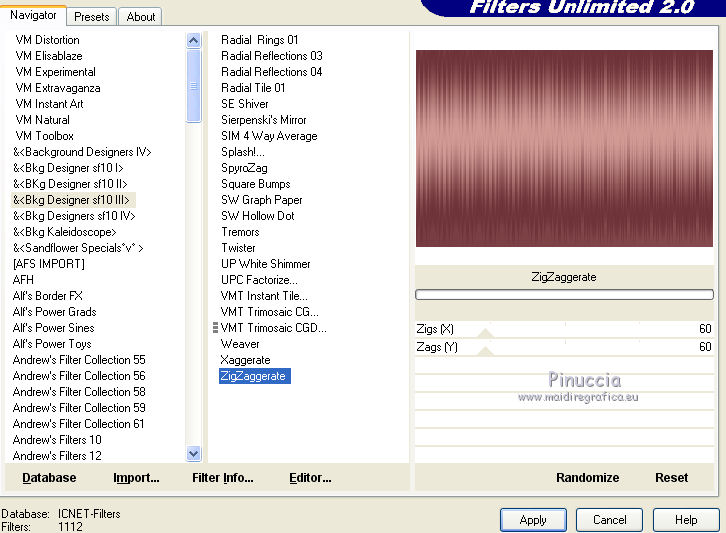Choose SW Hollow Dot filter
Viewport: 726px width, 533px height.
click(x=257, y=216)
